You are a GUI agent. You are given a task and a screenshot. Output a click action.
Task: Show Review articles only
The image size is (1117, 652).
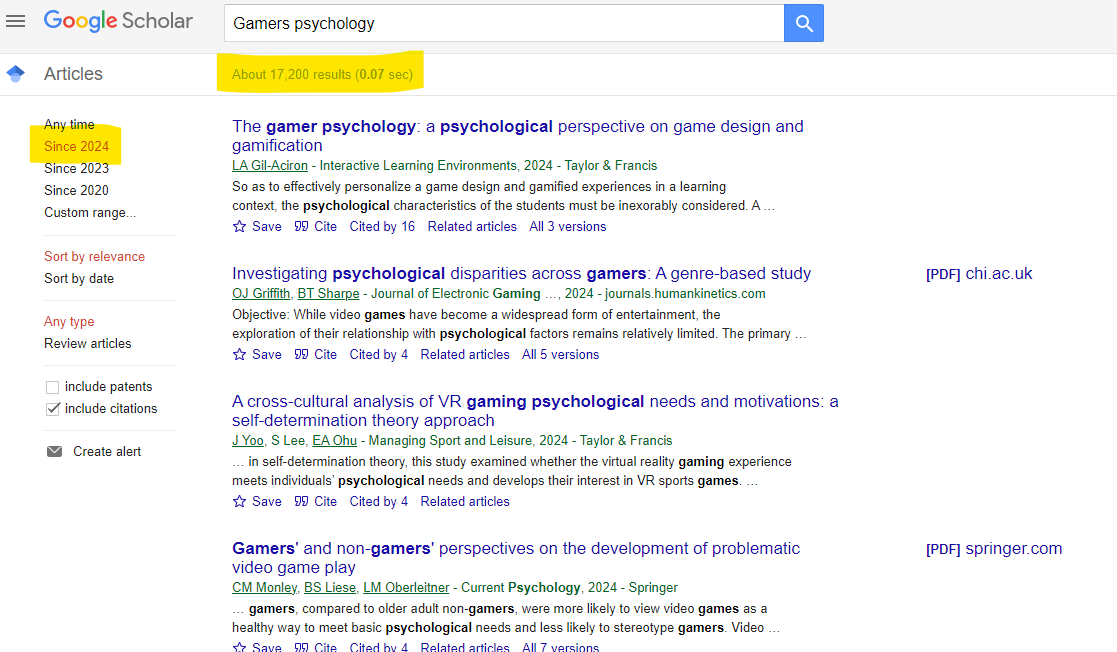pos(88,344)
